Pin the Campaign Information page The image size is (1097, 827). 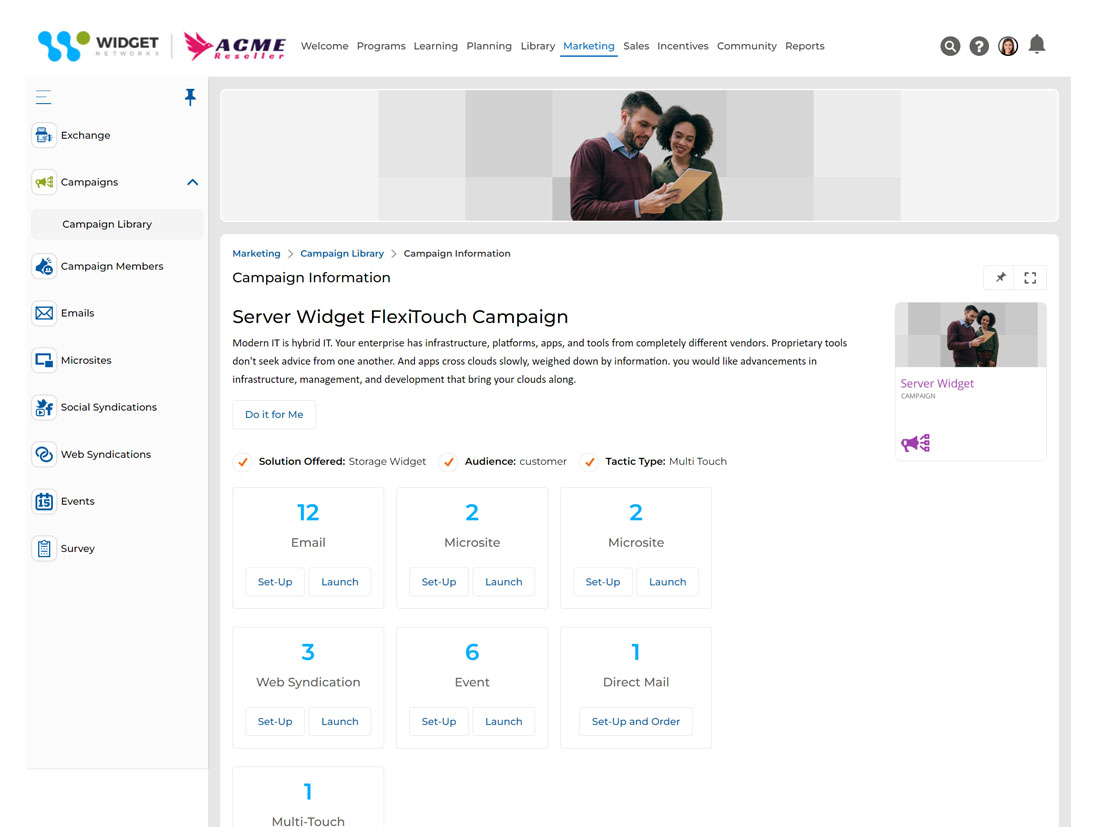pos(999,277)
